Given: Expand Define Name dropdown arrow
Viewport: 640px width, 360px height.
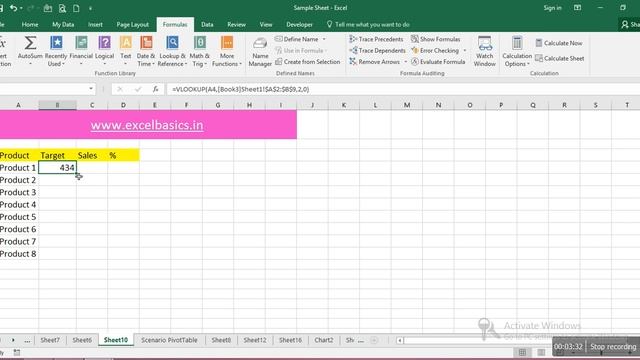Looking at the screenshot, I should pyautogui.click(x=324, y=39).
